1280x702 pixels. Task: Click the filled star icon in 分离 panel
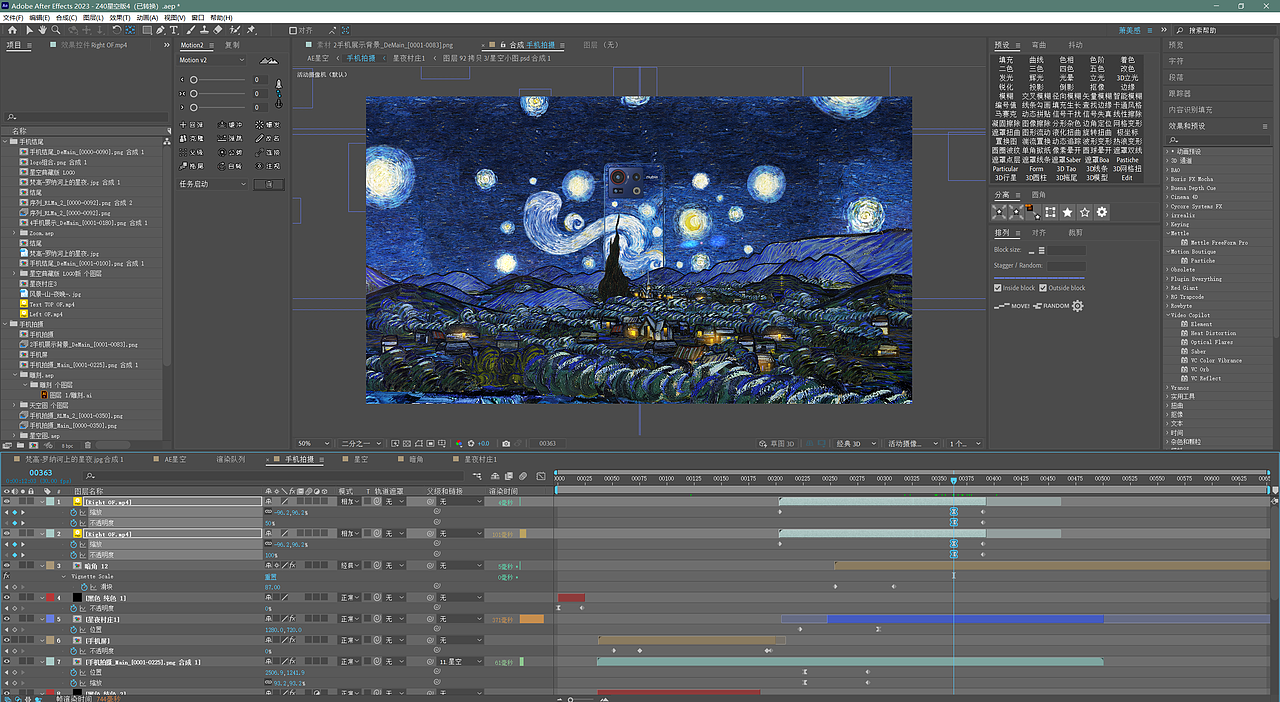point(1067,212)
